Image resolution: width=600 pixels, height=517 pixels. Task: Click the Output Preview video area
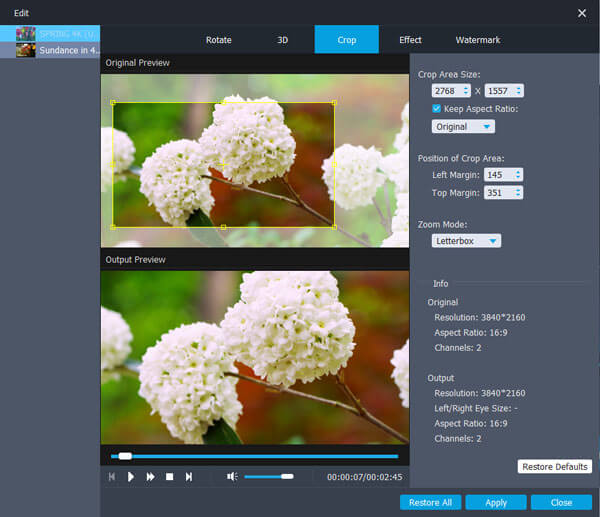click(x=255, y=358)
